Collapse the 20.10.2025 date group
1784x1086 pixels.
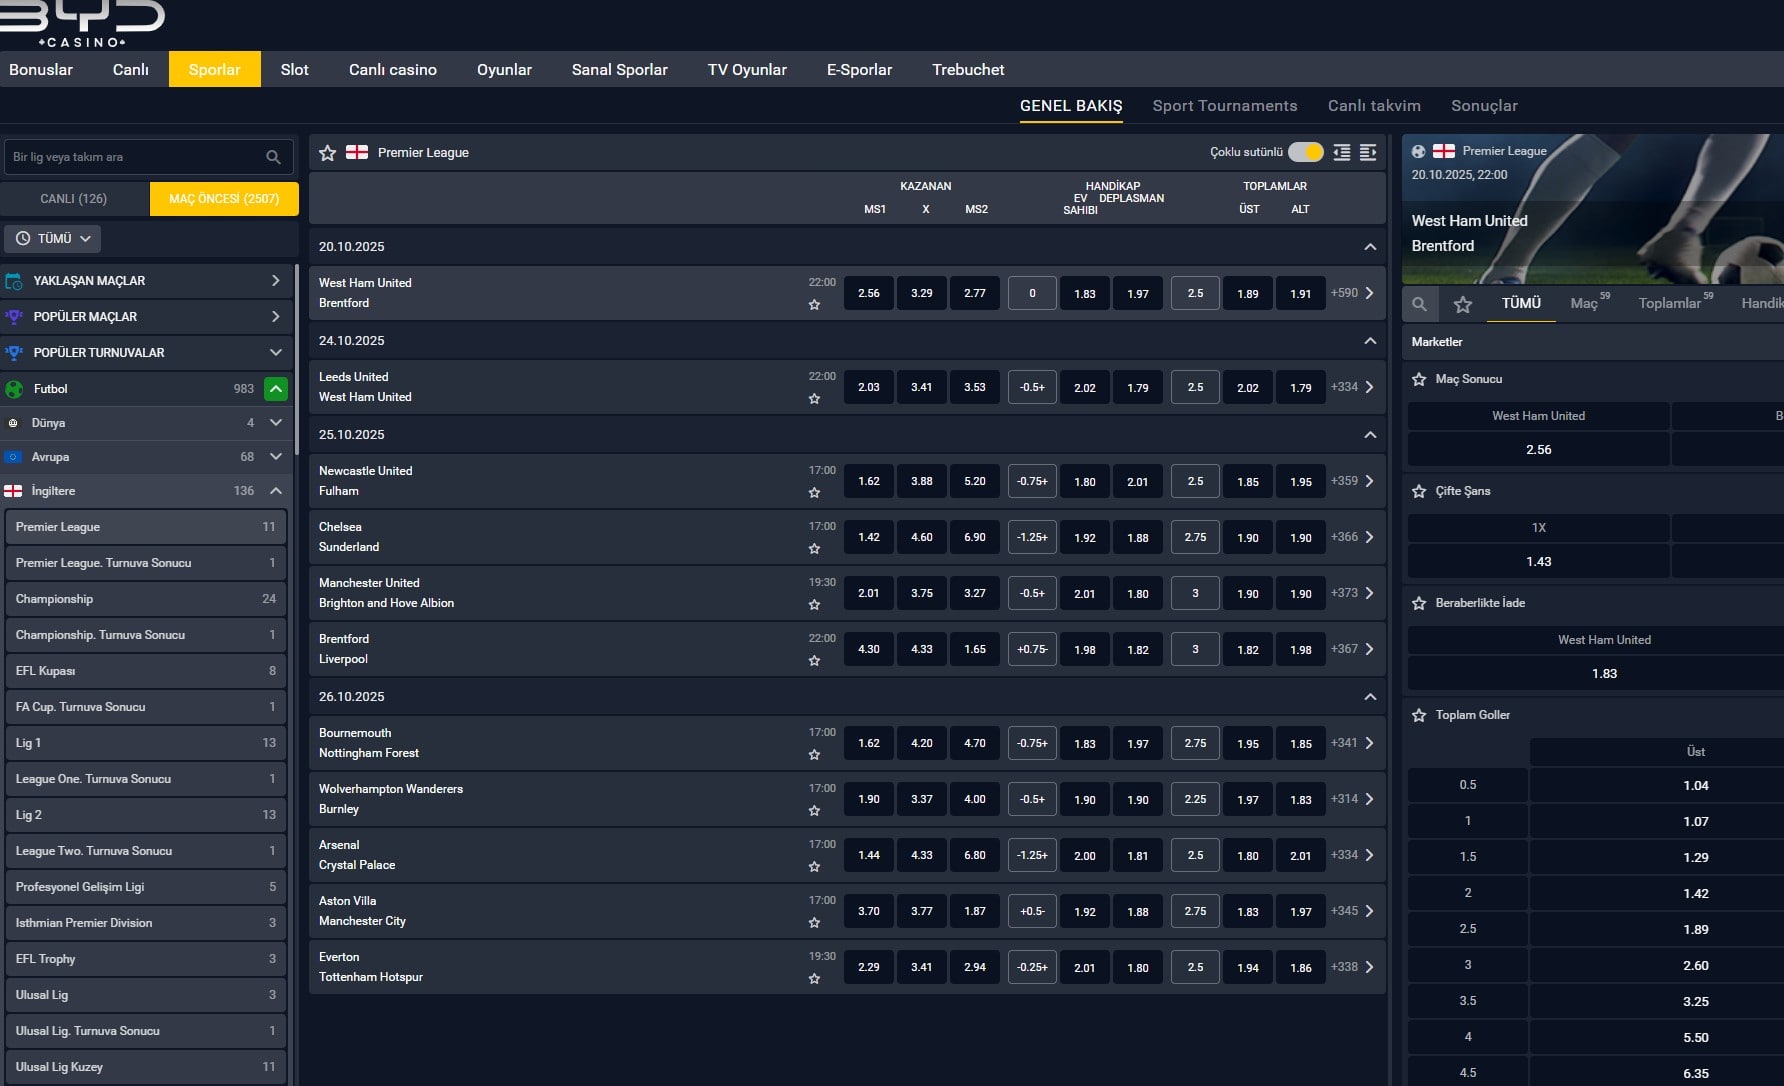[x=1370, y=247]
